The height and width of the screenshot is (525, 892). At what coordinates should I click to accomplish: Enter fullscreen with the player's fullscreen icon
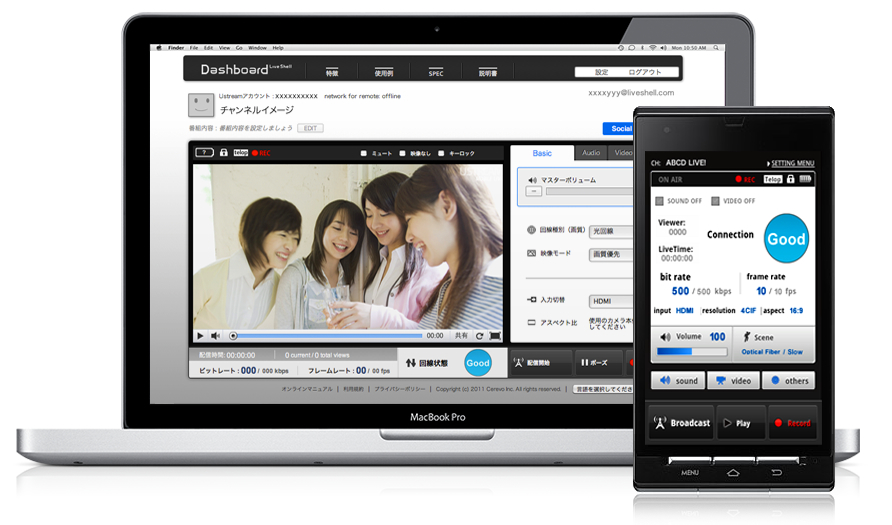(x=495, y=336)
